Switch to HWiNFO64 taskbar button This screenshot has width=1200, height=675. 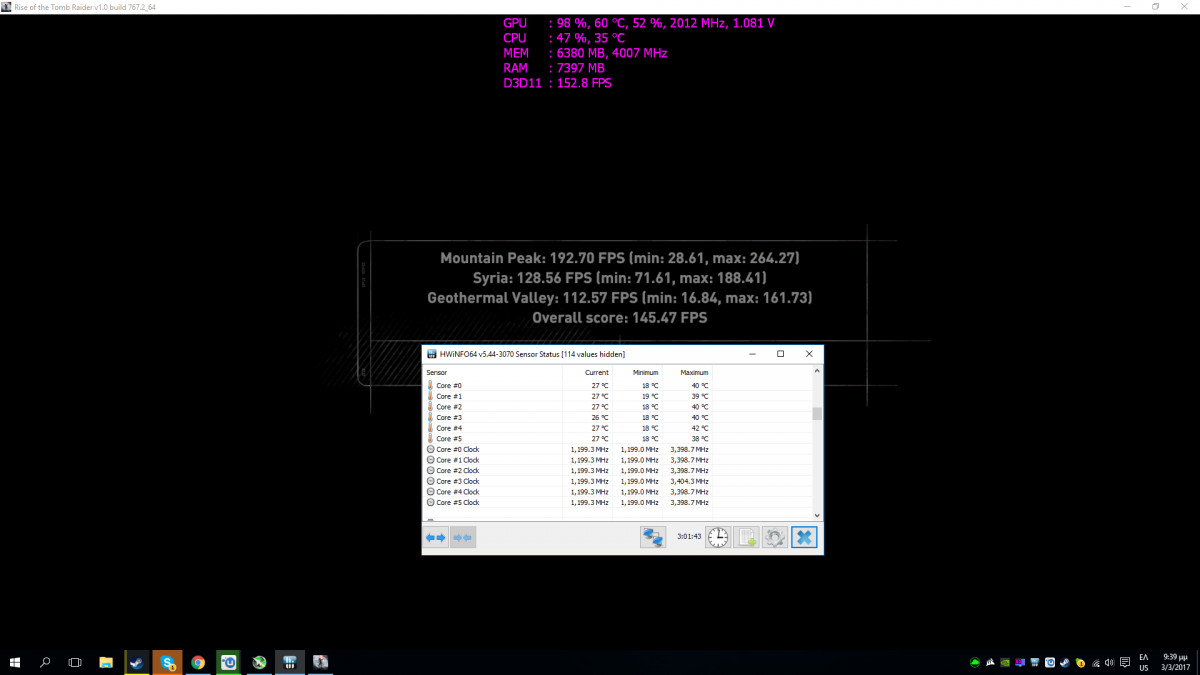pos(289,662)
